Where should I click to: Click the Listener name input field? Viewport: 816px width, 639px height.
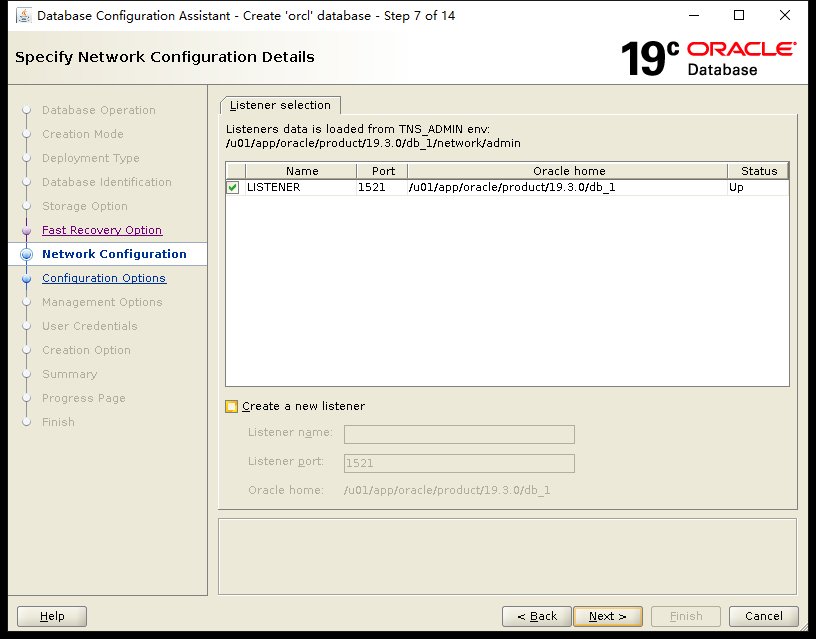click(459, 434)
